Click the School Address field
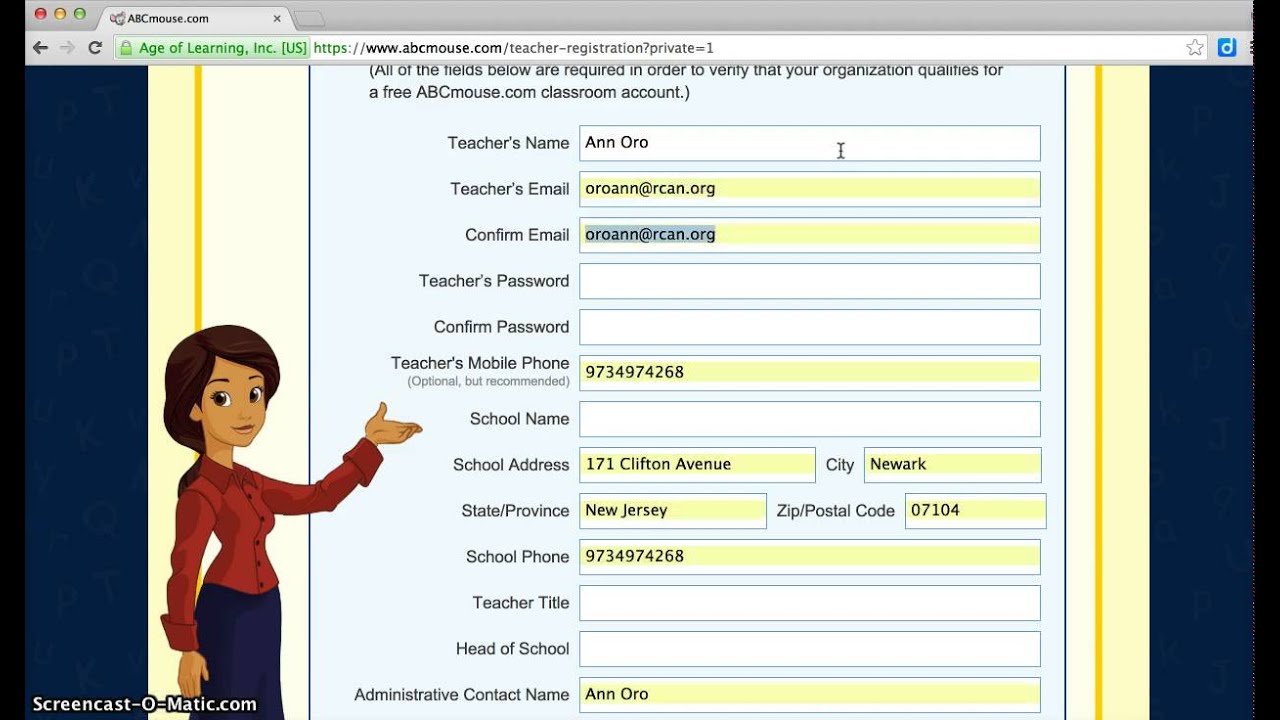The width and height of the screenshot is (1280, 720). pyautogui.click(x=698, y=465)
